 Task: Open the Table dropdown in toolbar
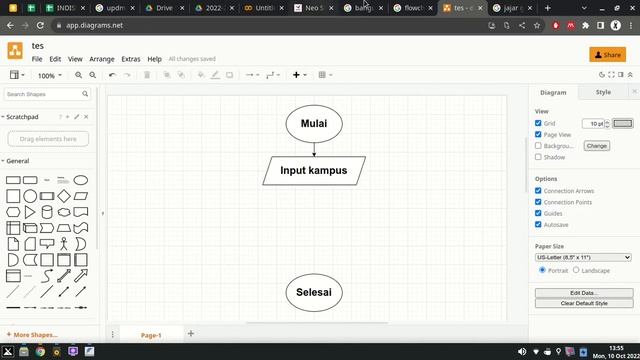click(x=325, y=75)
